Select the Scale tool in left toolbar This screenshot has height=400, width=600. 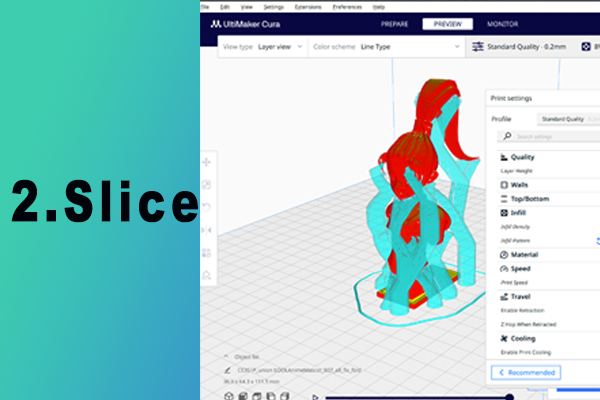click(207, 185)
